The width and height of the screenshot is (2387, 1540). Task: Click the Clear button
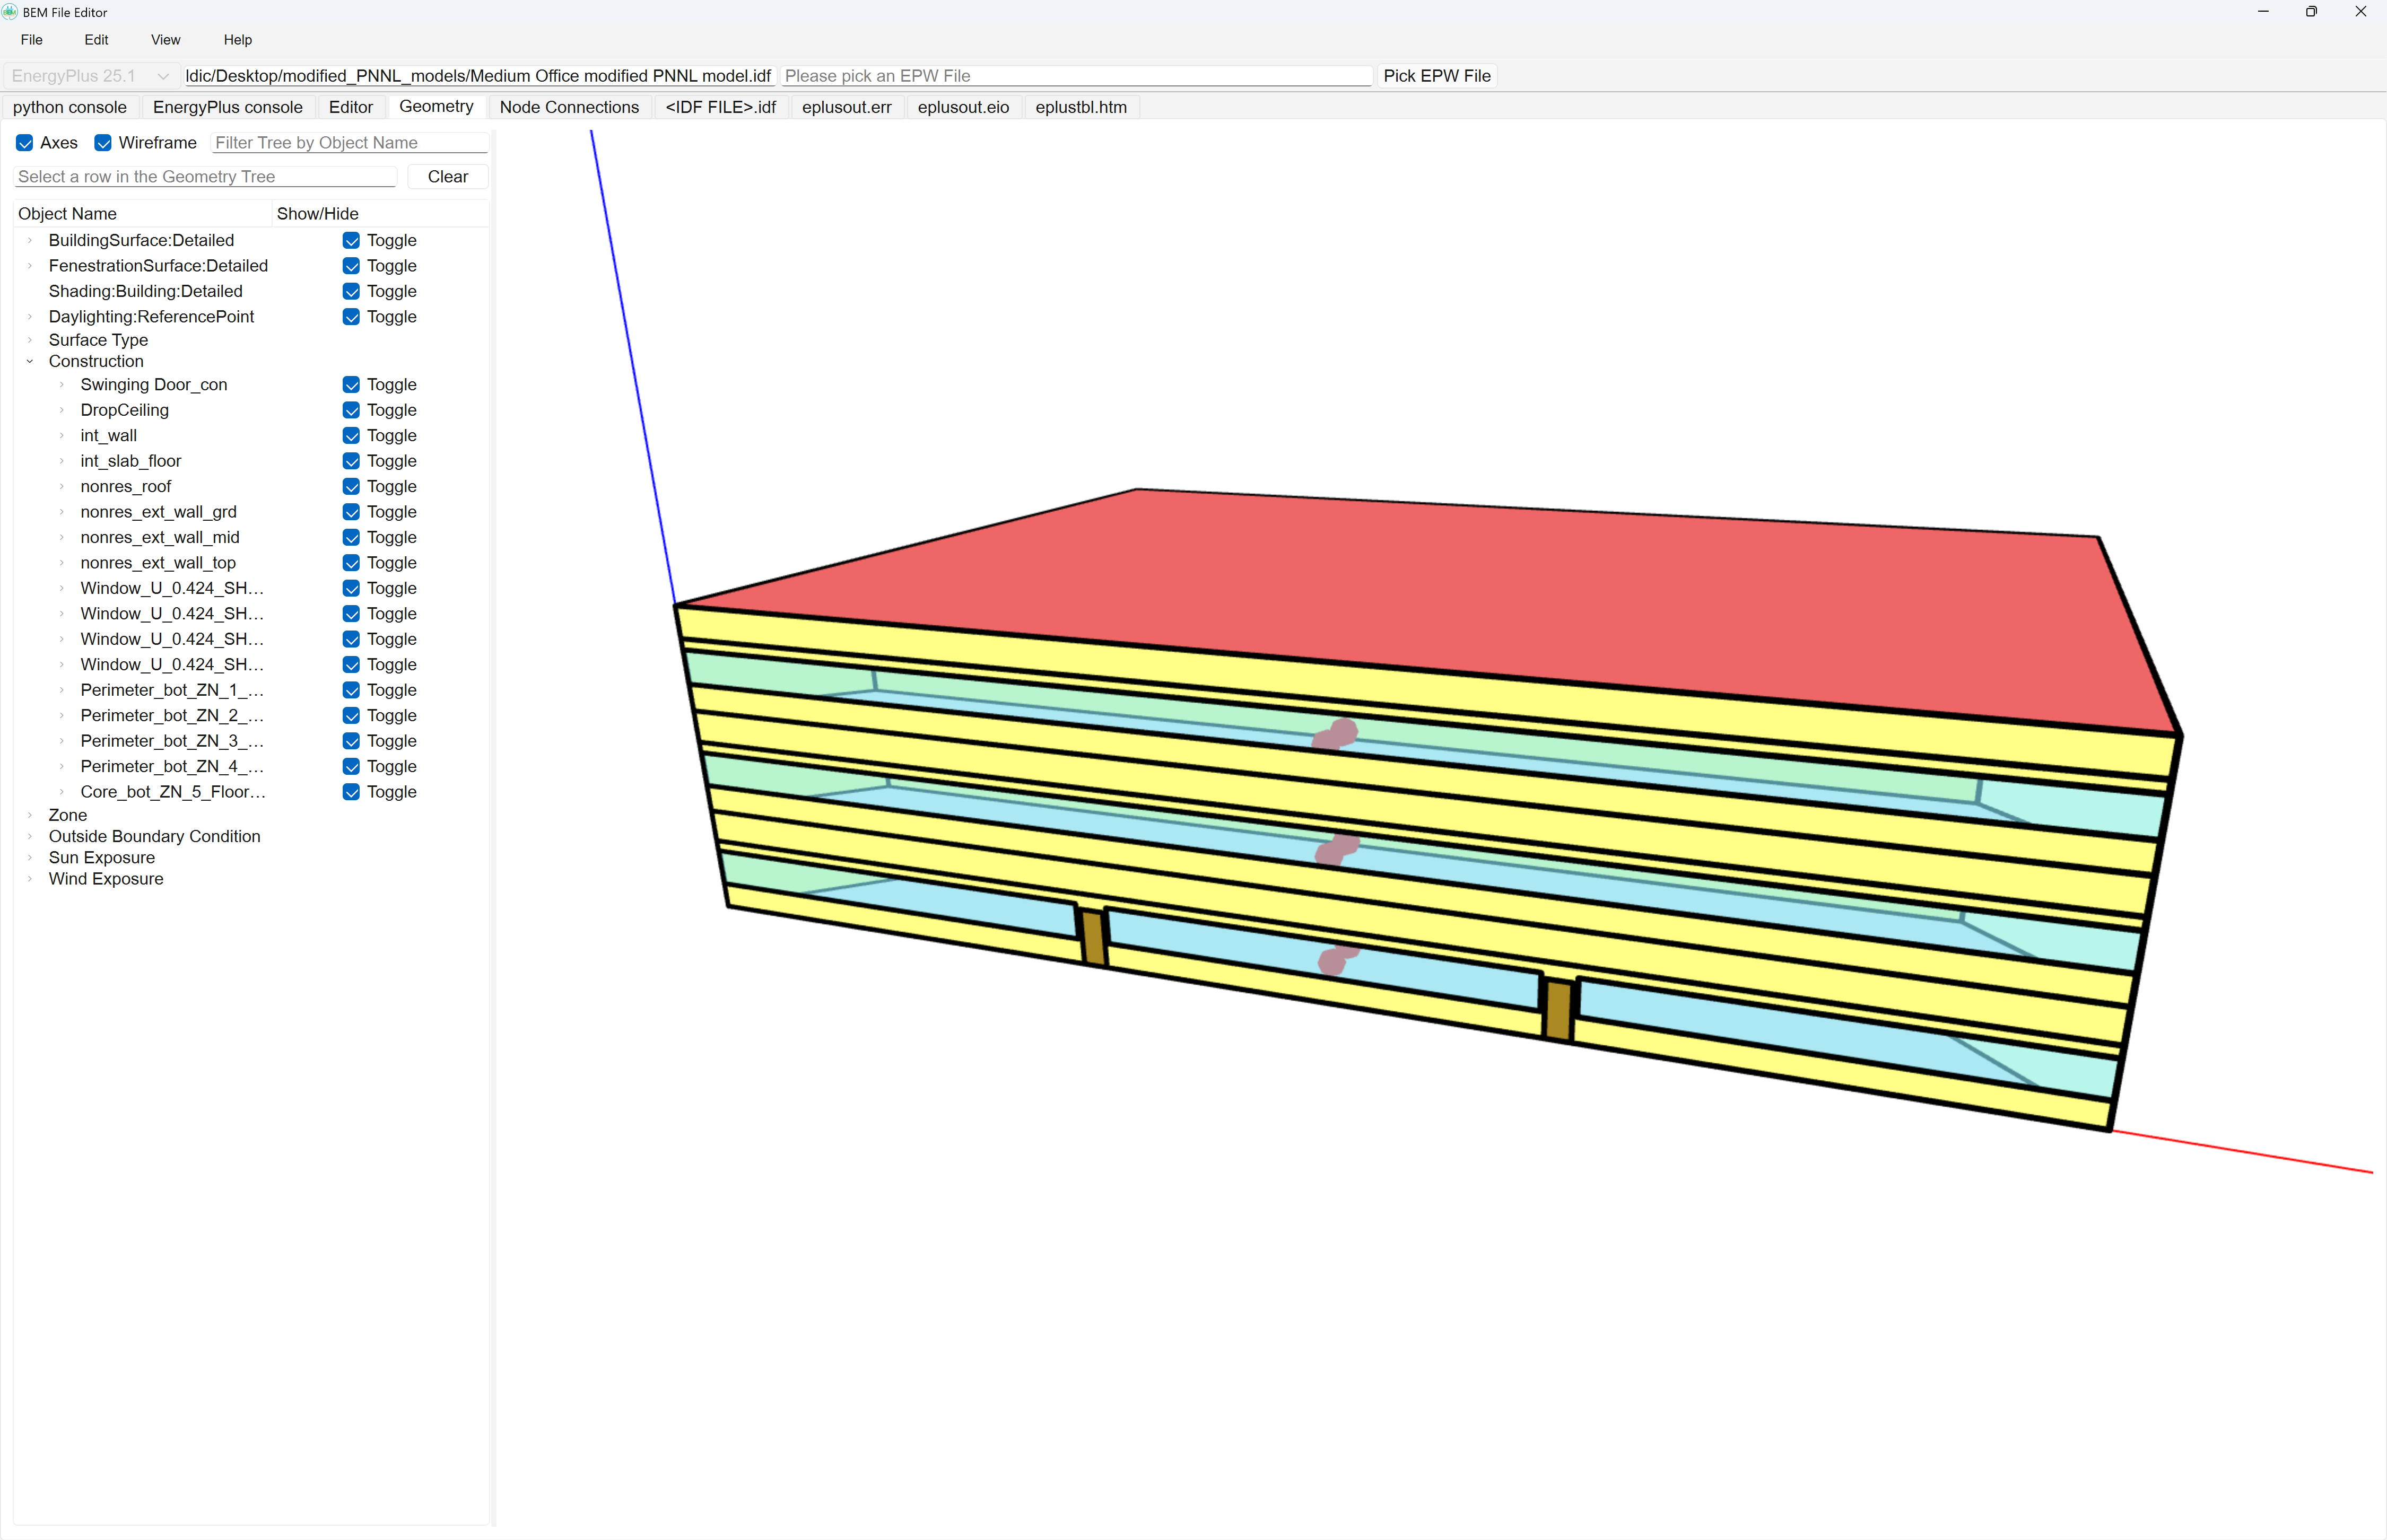point(448,177)
